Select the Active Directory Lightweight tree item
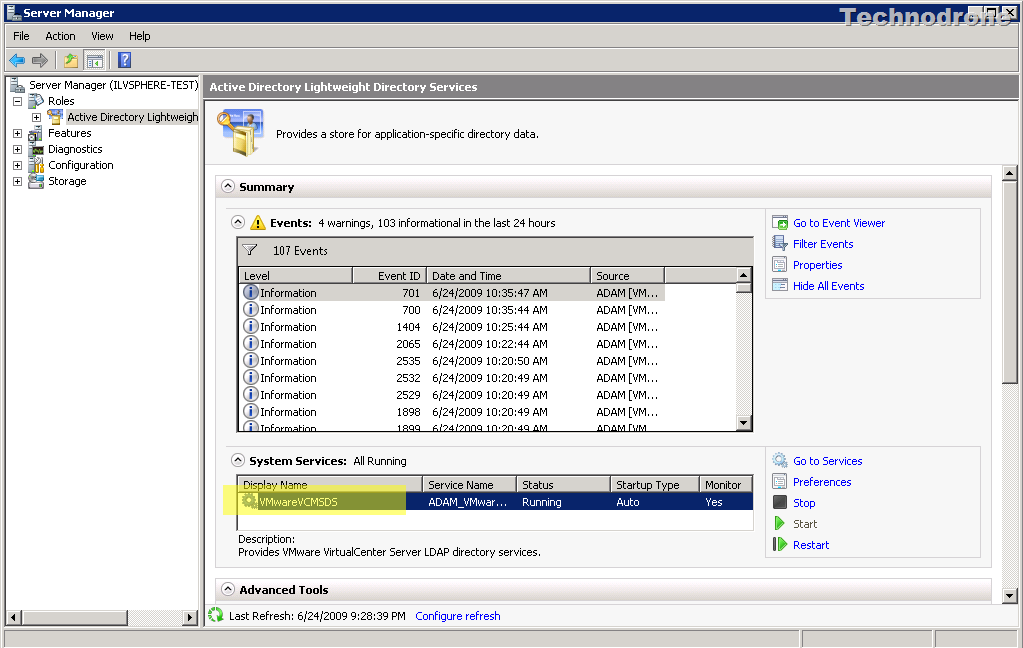The width and height of the screenshot is (1023, 648). pyautogui.click(x=132, y=117)
